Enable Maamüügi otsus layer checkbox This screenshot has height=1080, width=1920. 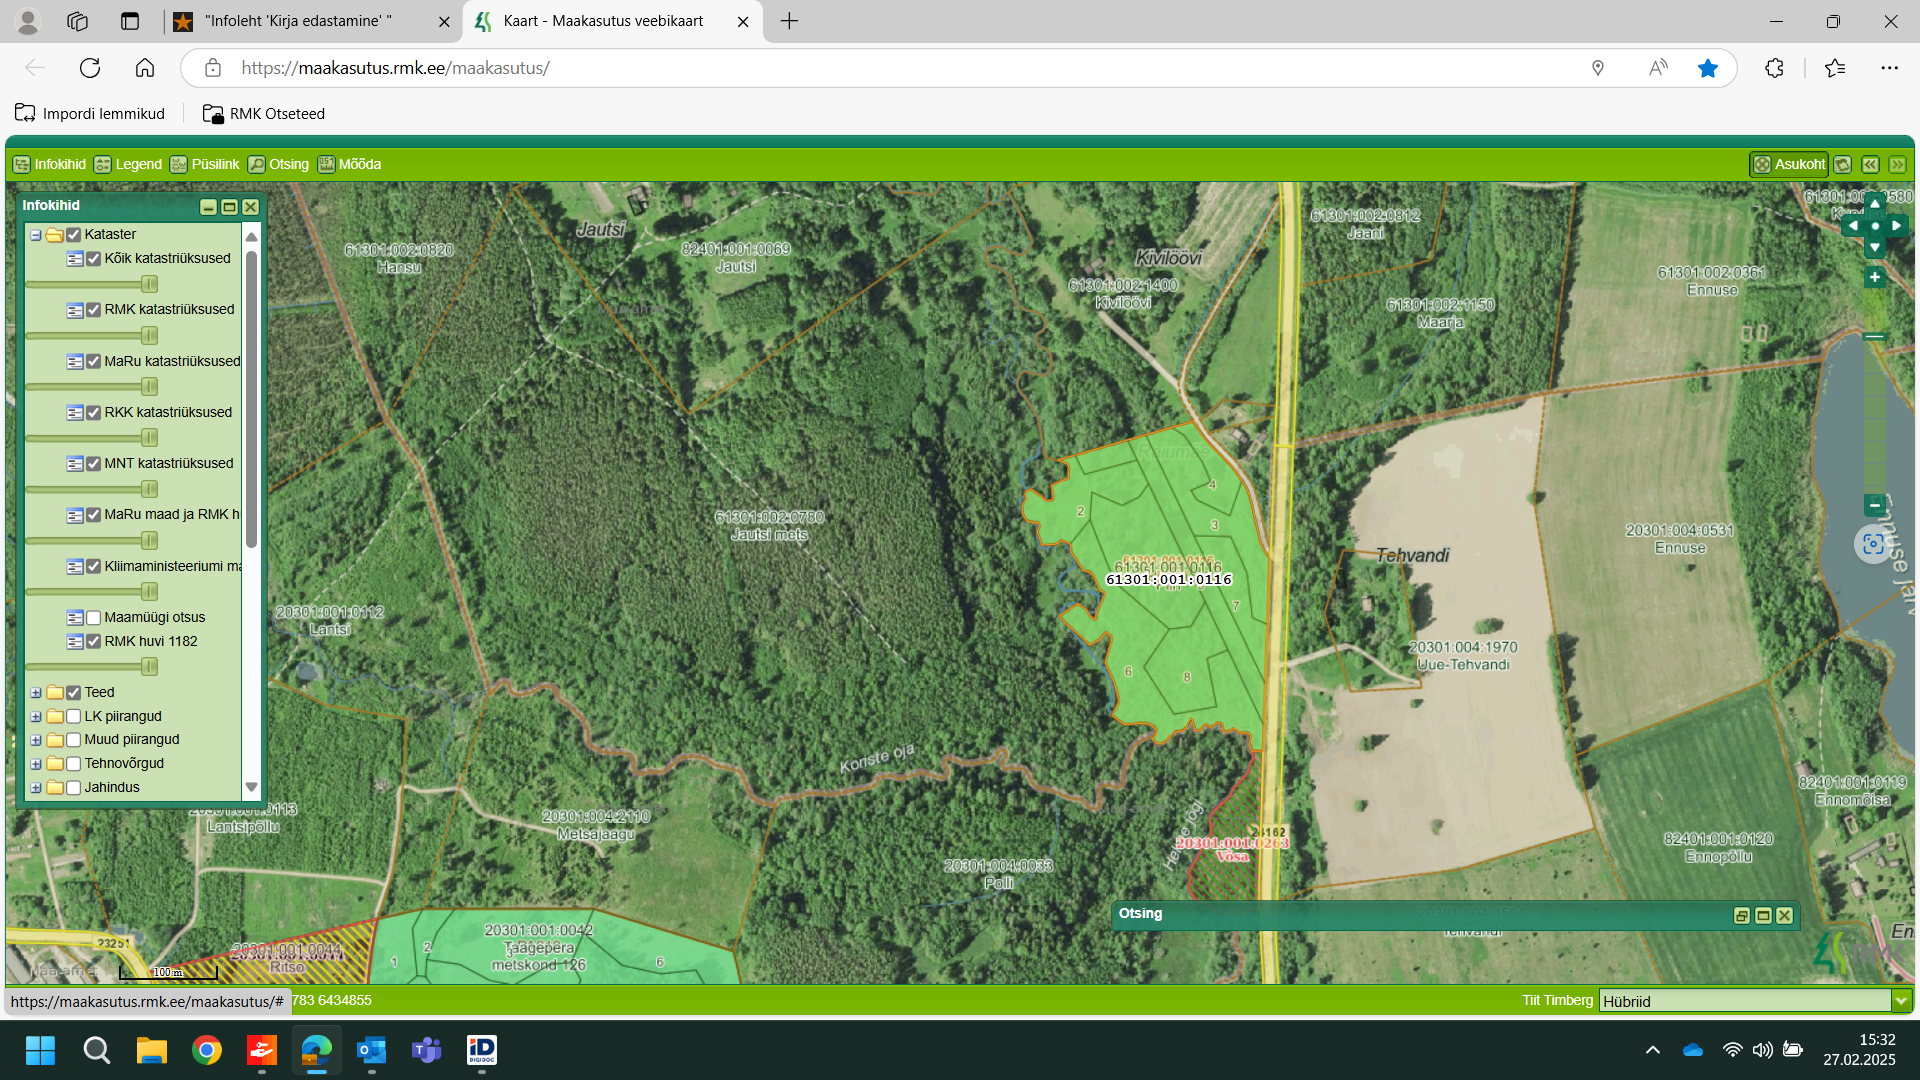click(x=93, y=618)
